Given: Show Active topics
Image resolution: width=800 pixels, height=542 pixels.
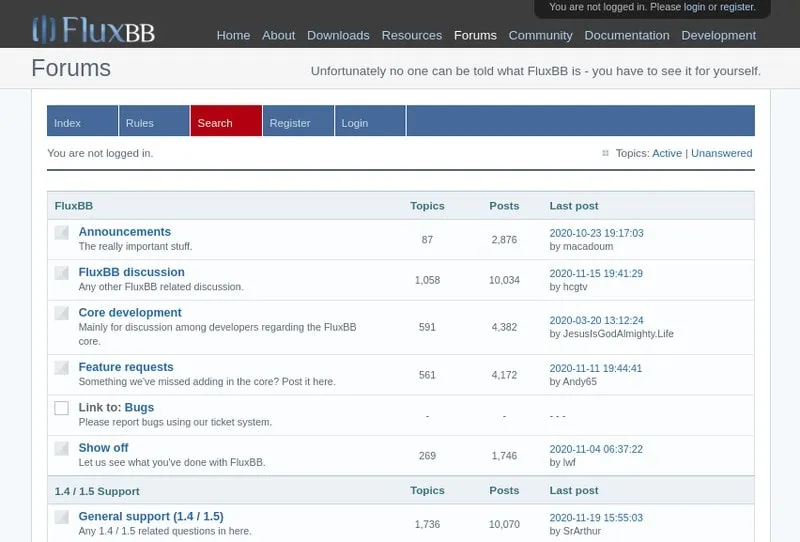Looking at the screenshot, I should [x=666, y=153].
